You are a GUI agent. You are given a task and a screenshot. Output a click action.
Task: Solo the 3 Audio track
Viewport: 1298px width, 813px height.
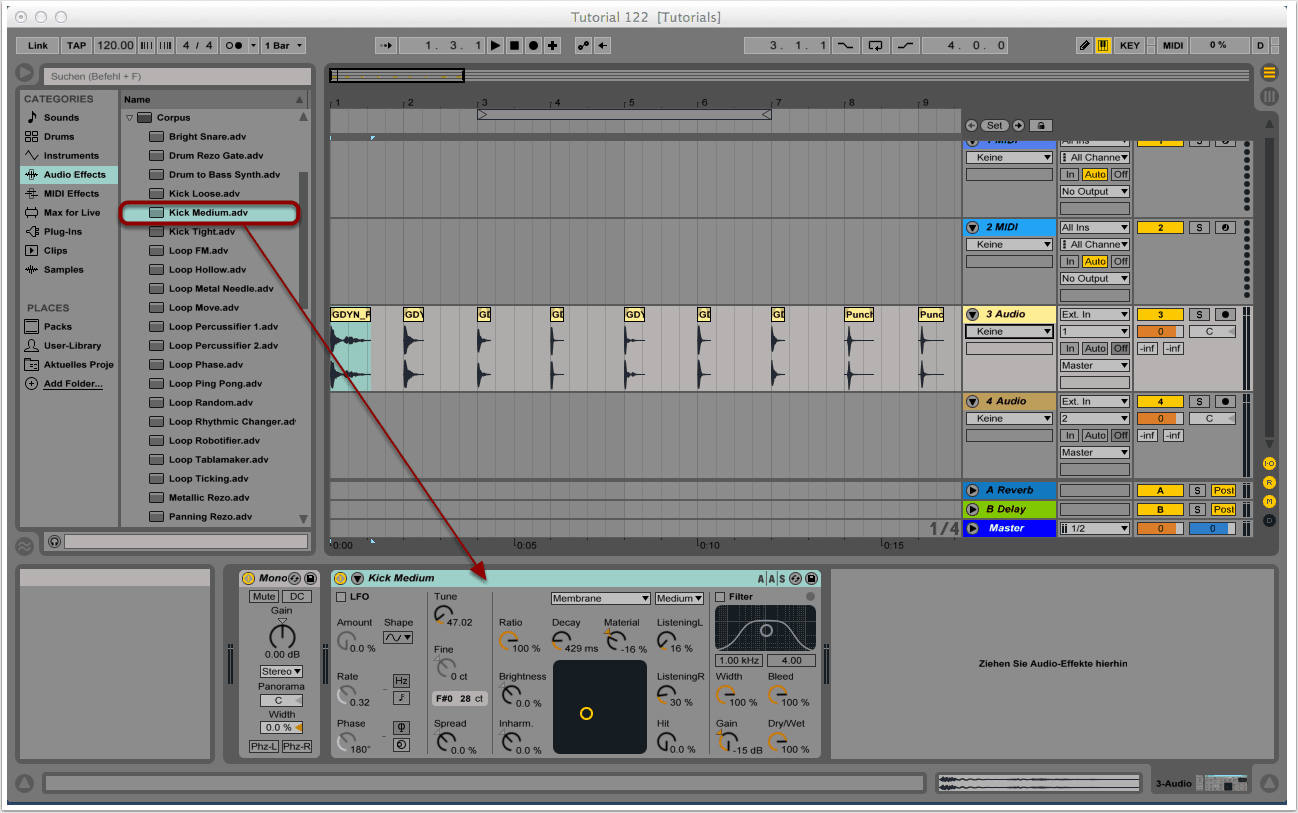(x=1198, y=315)
